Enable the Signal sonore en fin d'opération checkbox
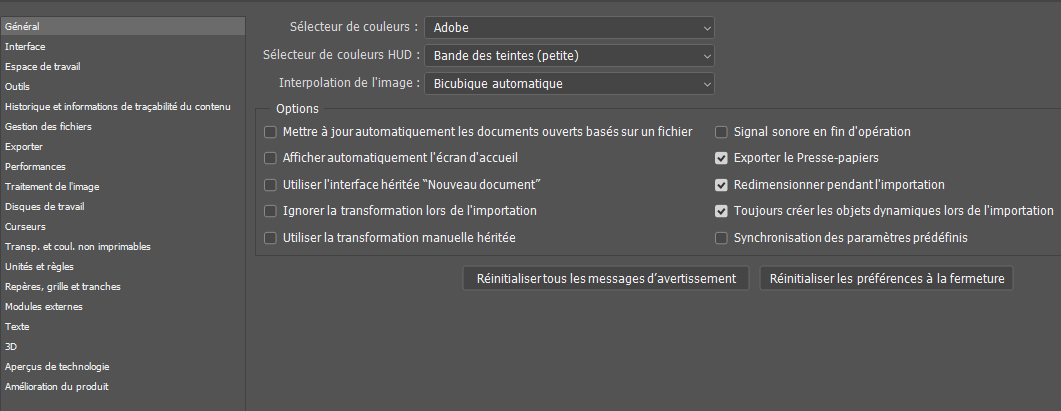Image resolution: width=1061 pixels, height=411 pixels. (x=721, y=132)
